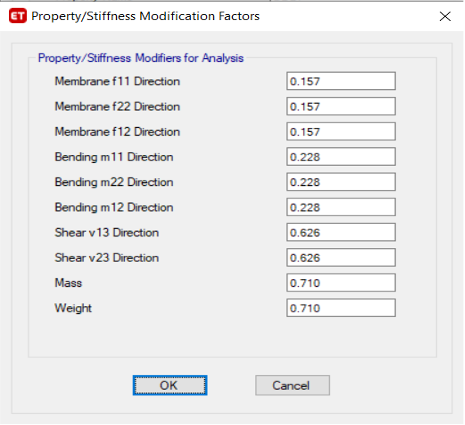Click the ETABS logo icon in title bar
Screen dimensions: 465x425
coord(18,16)
